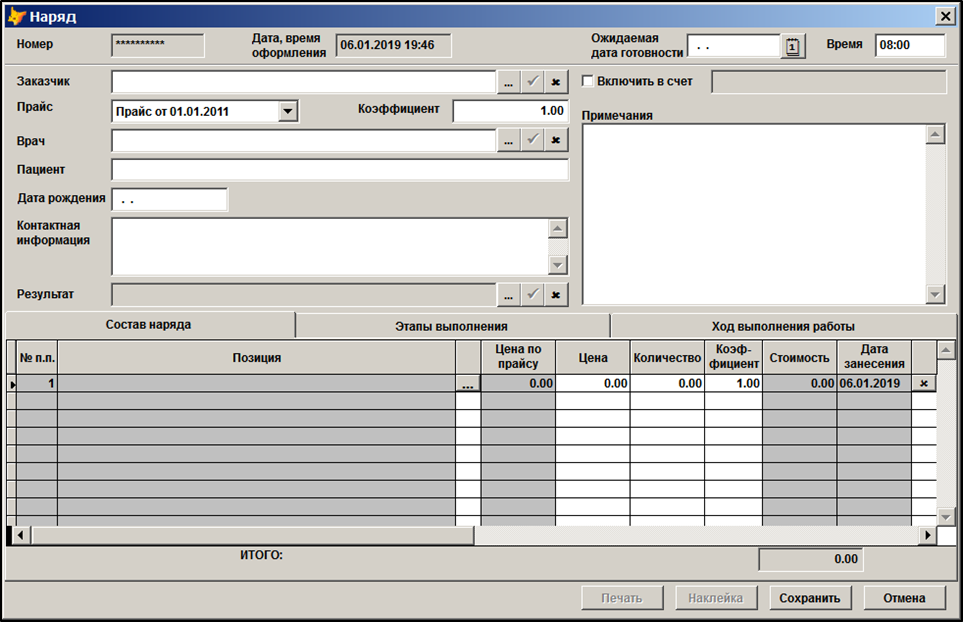The height and width of the screenshot is (622, 963).
Task: Switch to Этапы выполнения tab
Action: pos(452,326)
